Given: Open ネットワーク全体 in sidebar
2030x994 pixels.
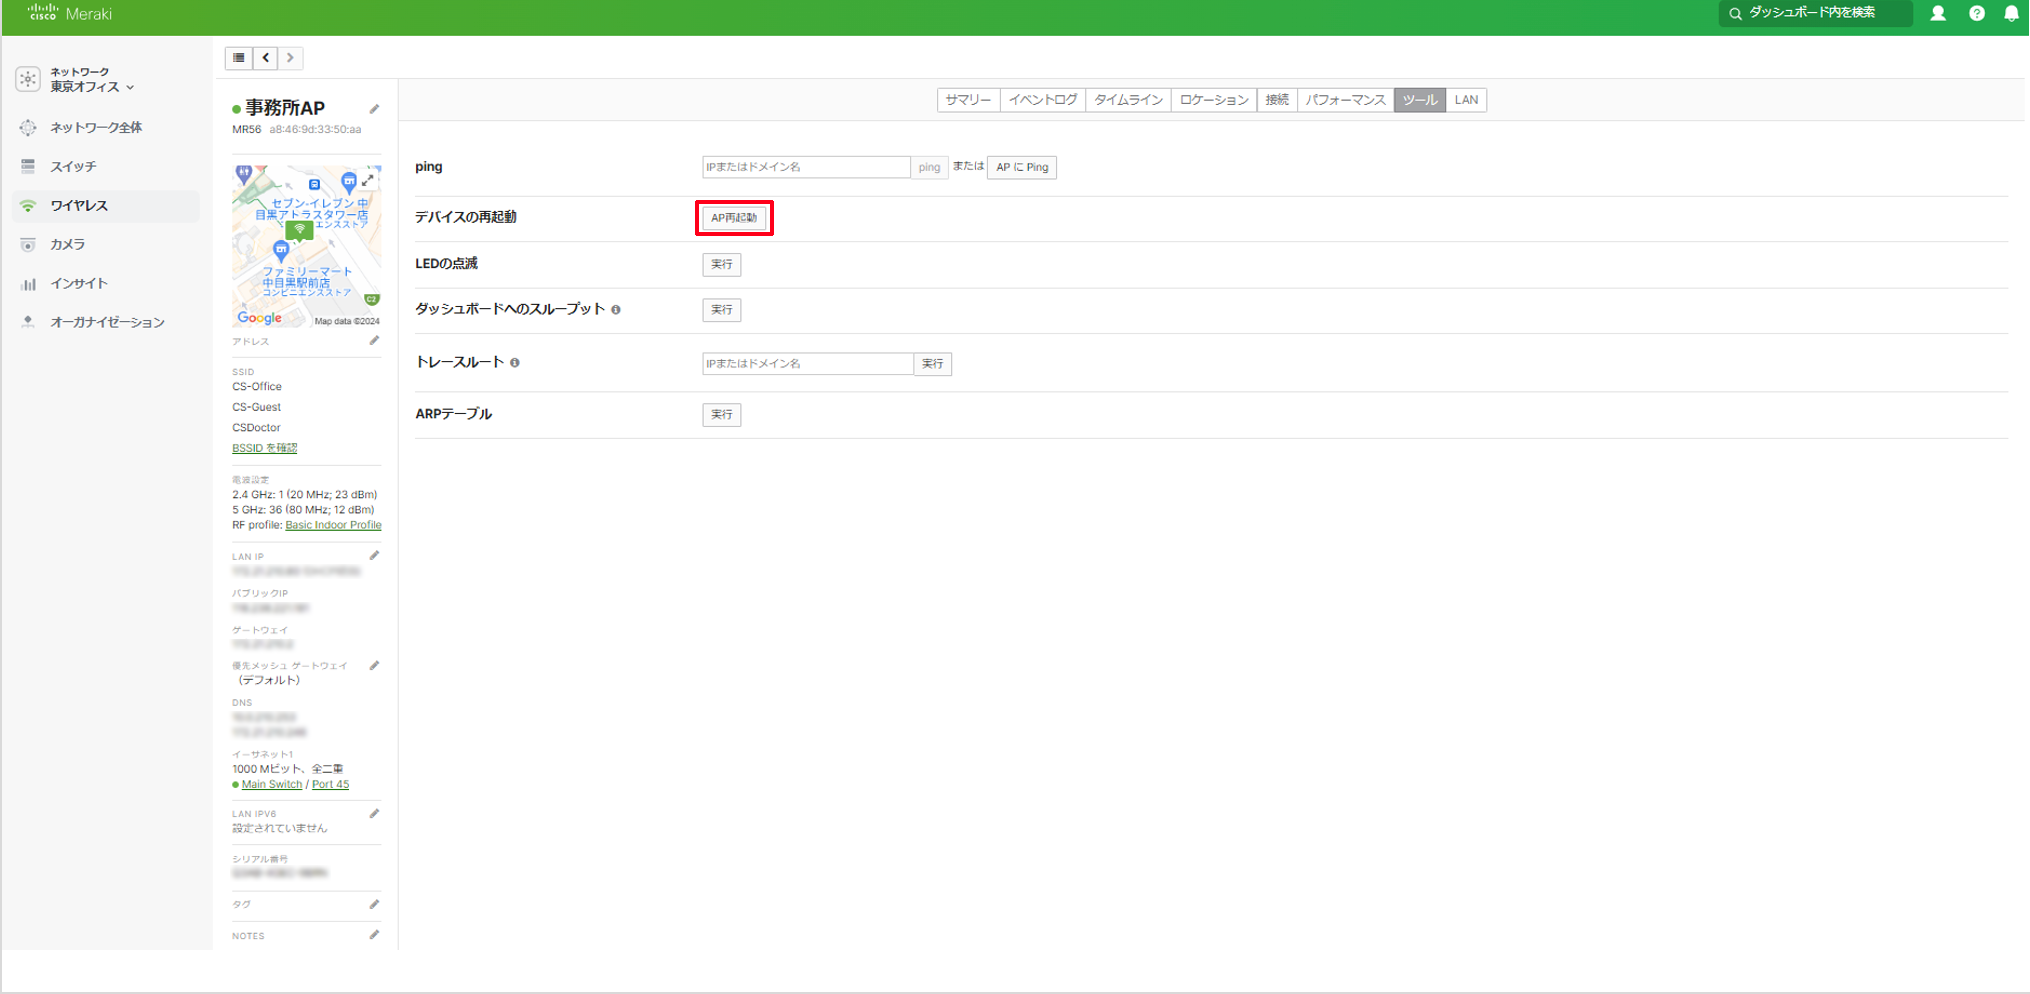Looking at the screenshot, I should coord(96,127).
